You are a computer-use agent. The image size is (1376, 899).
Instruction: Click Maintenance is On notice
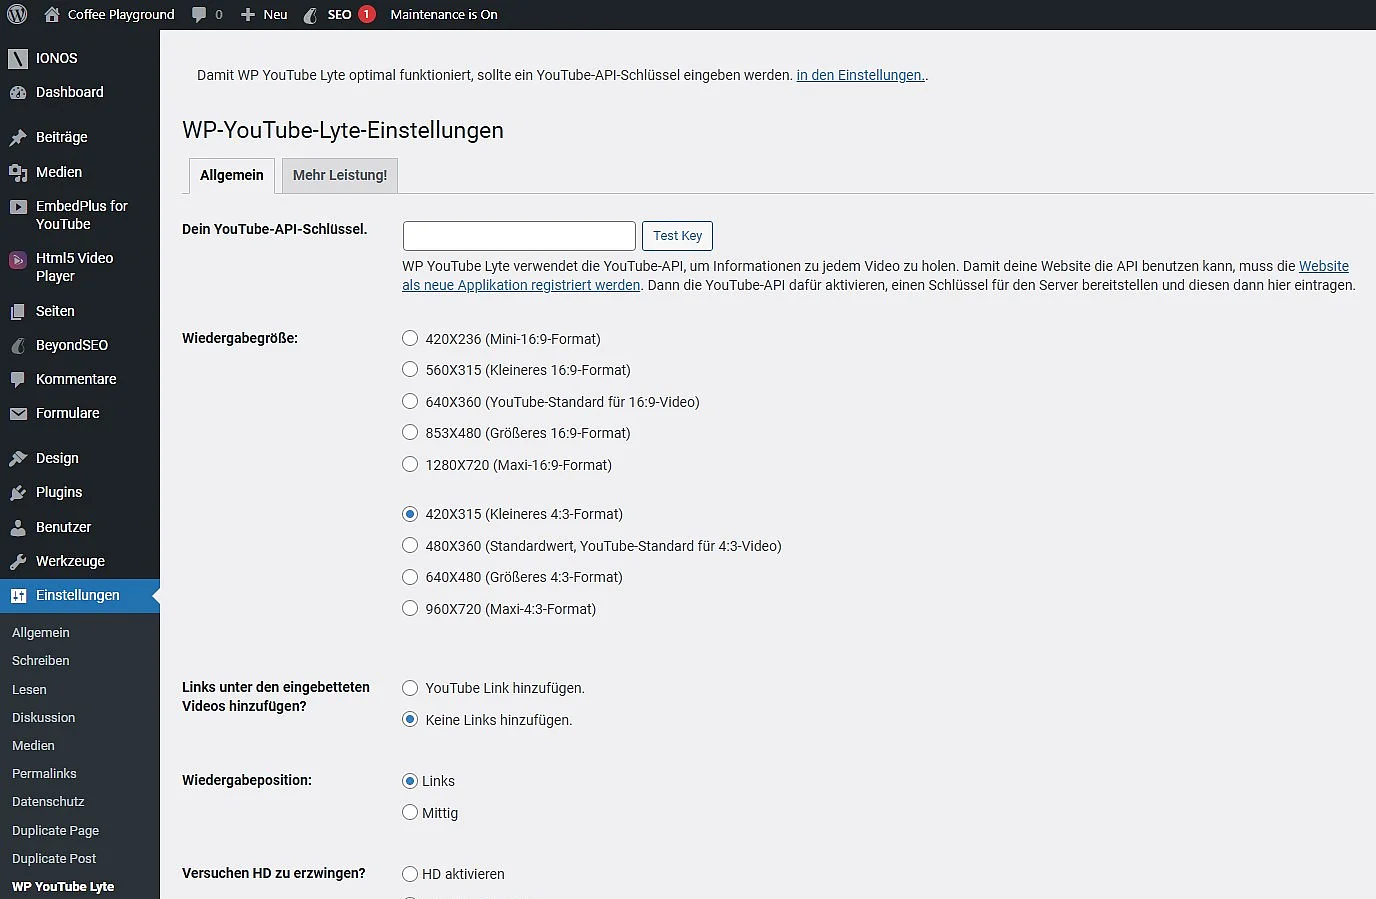tap(444, 14)
